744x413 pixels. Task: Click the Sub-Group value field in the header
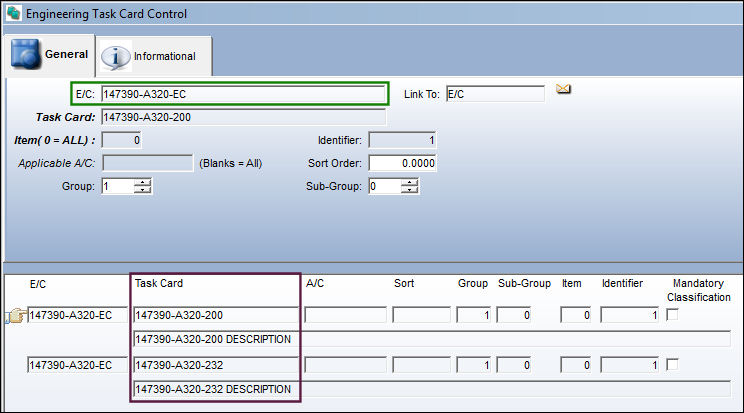click(385, 186)
